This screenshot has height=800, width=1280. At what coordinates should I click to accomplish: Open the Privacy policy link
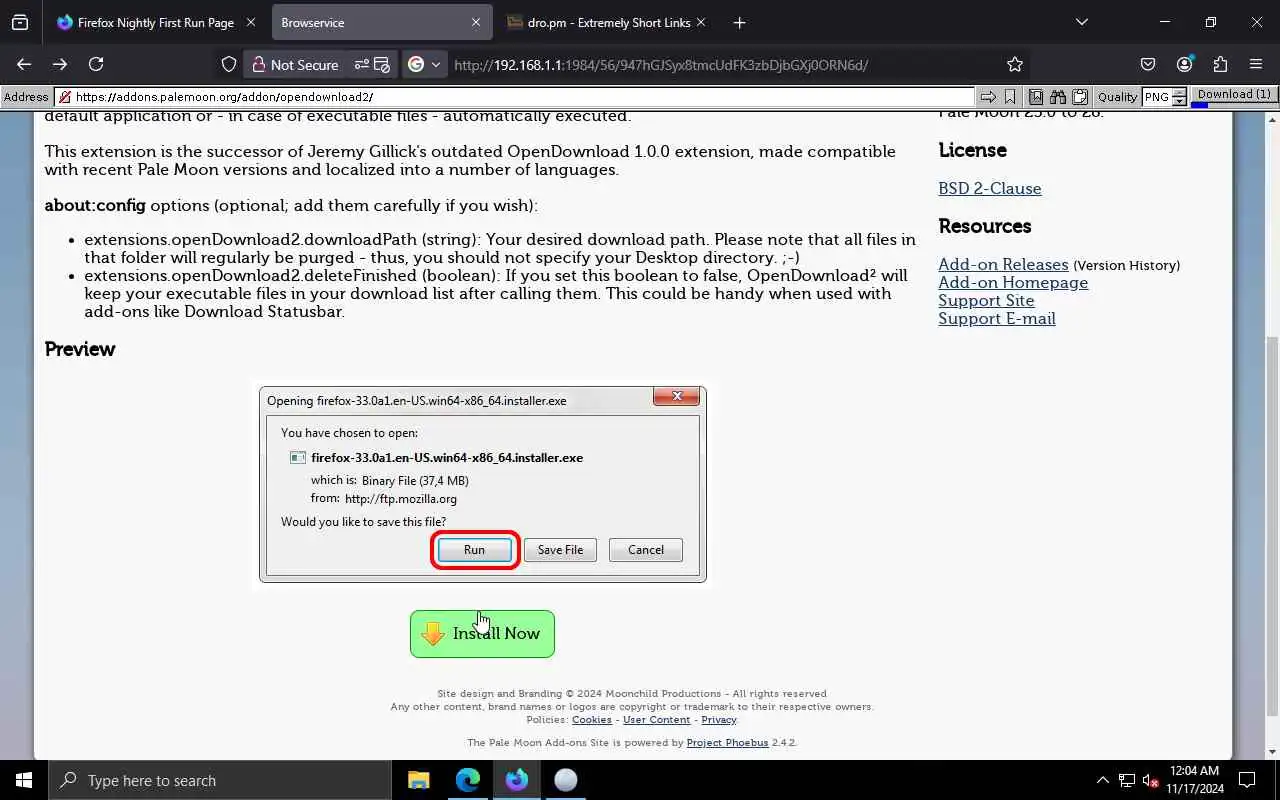(x=719, y=720)
